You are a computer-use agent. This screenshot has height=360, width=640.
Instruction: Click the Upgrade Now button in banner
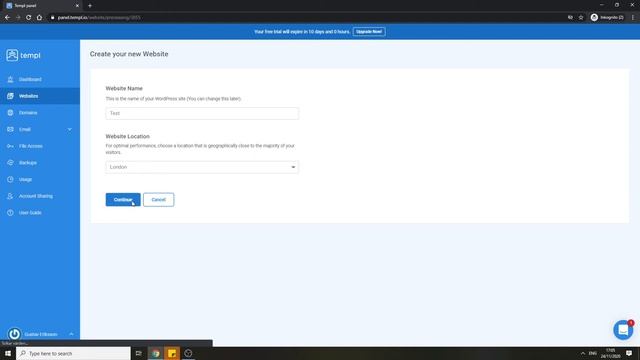tap(369, 31)
